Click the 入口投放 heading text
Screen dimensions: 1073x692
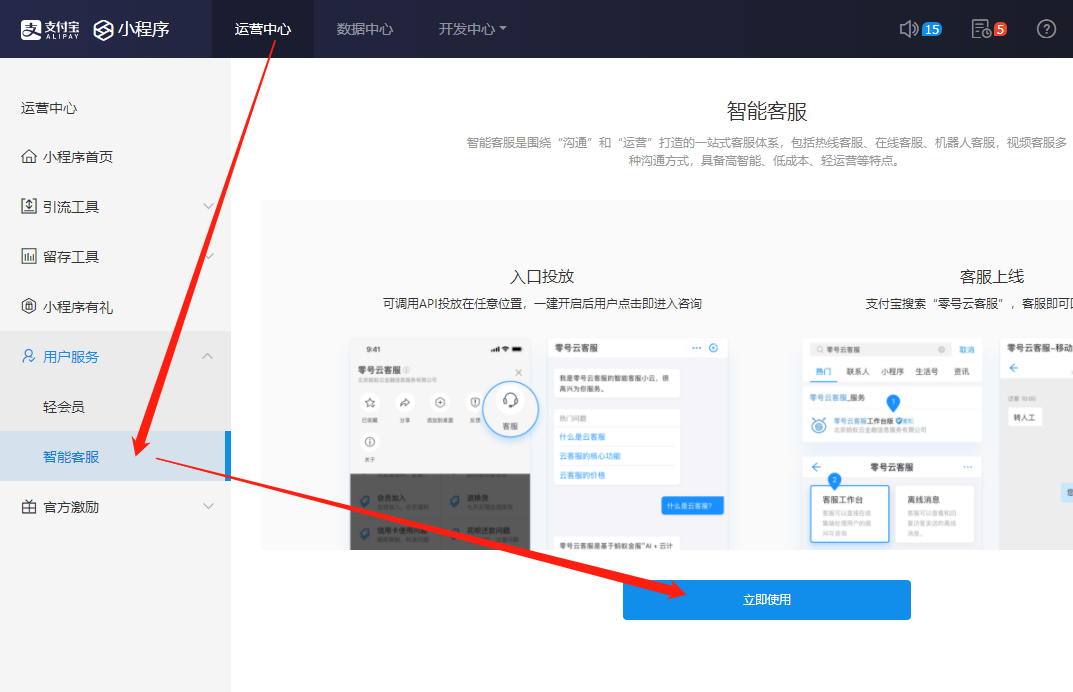pyautogui.click(x=542, y=277)
